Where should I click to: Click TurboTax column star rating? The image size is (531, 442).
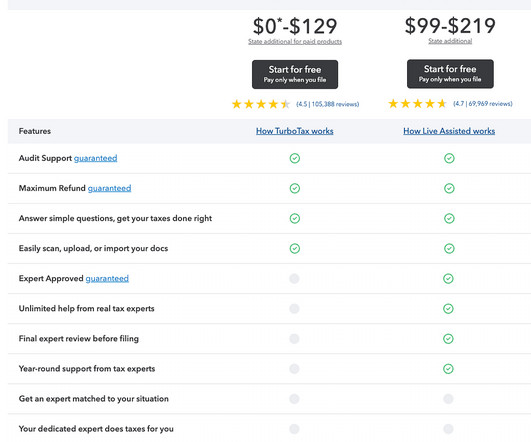[x=261, y=104]
